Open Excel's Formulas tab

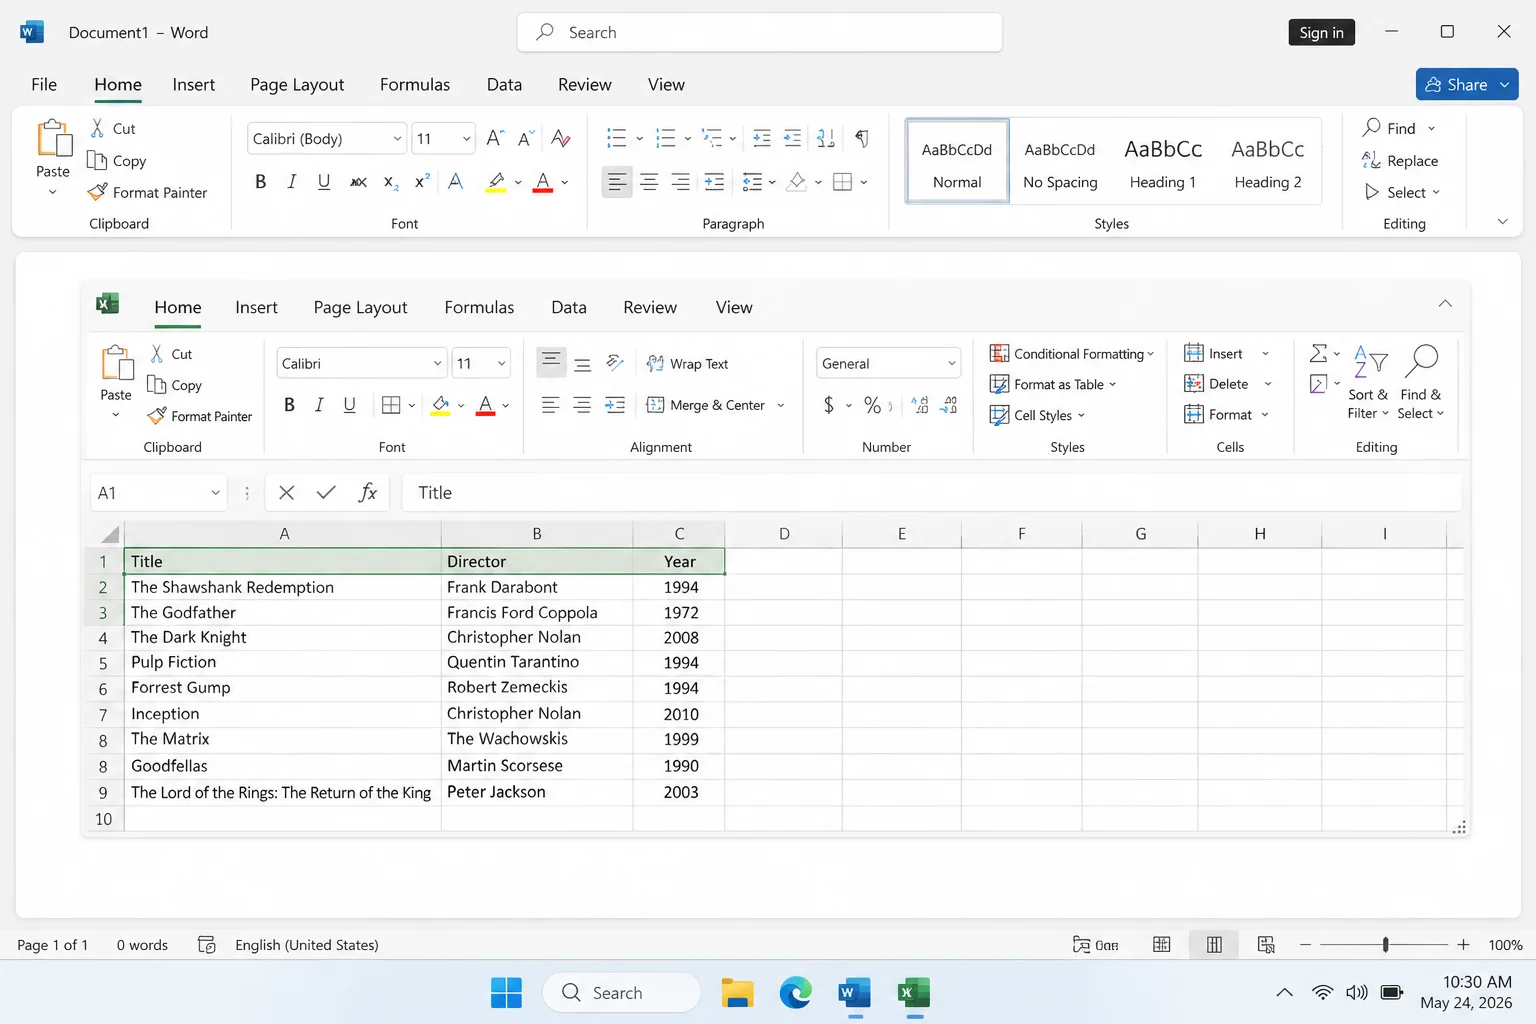[479, 307]
